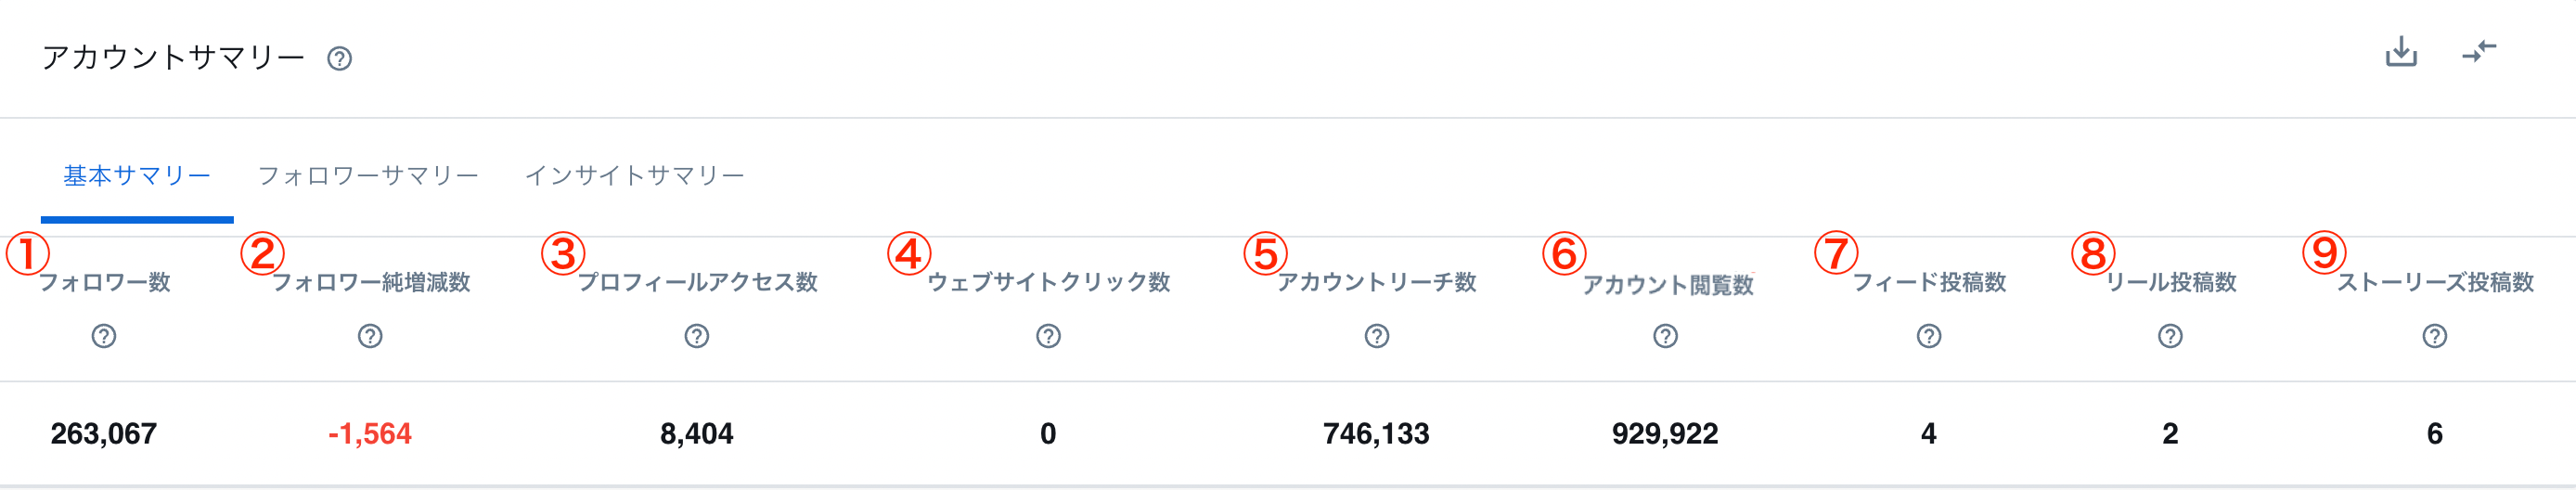View help for アカウントリーチ数
This screenshot has height=490, width=2576.
(x=1377, y=336)
